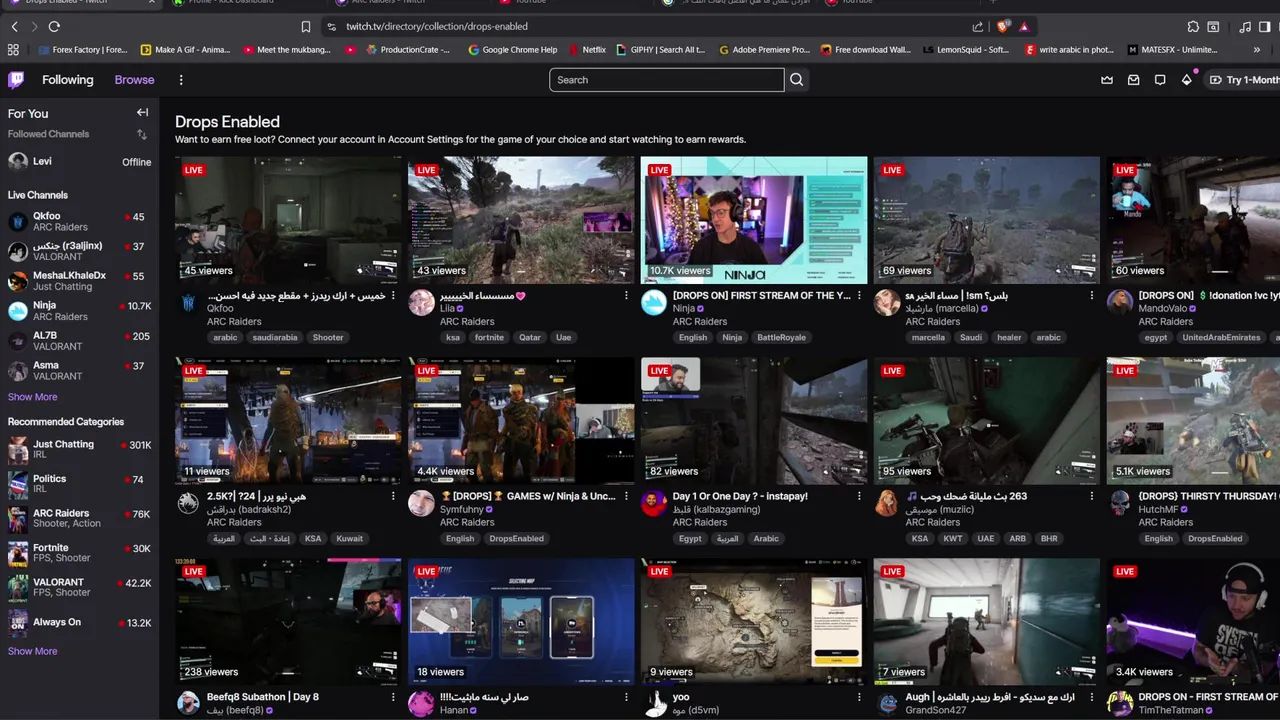1280x720 pixels.
Task: Open options menu for marcella's stream card
Action: [x=1092, y=296]
